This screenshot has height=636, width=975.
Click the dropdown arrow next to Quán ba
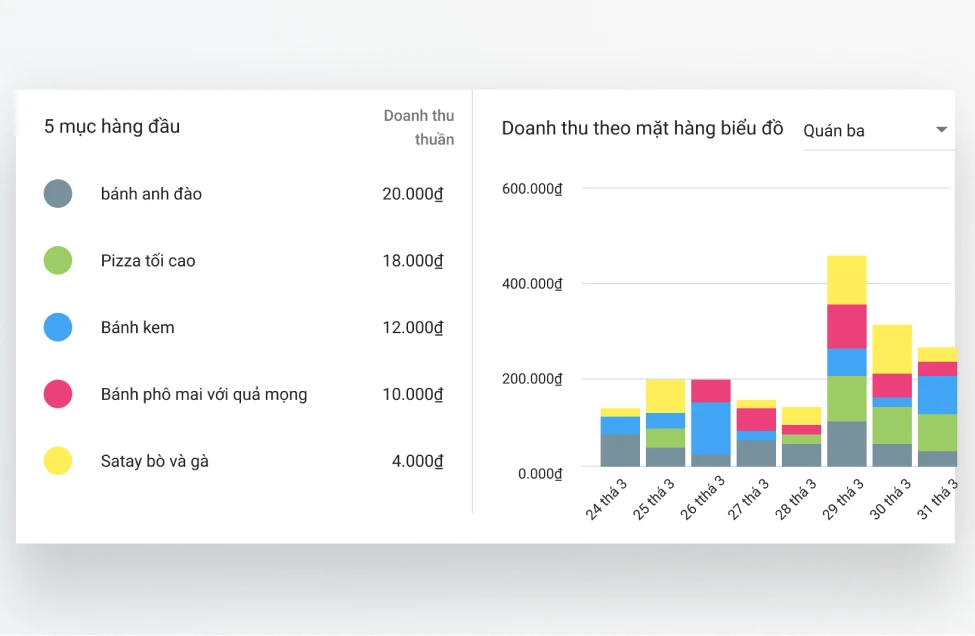(x=940, y=129)
